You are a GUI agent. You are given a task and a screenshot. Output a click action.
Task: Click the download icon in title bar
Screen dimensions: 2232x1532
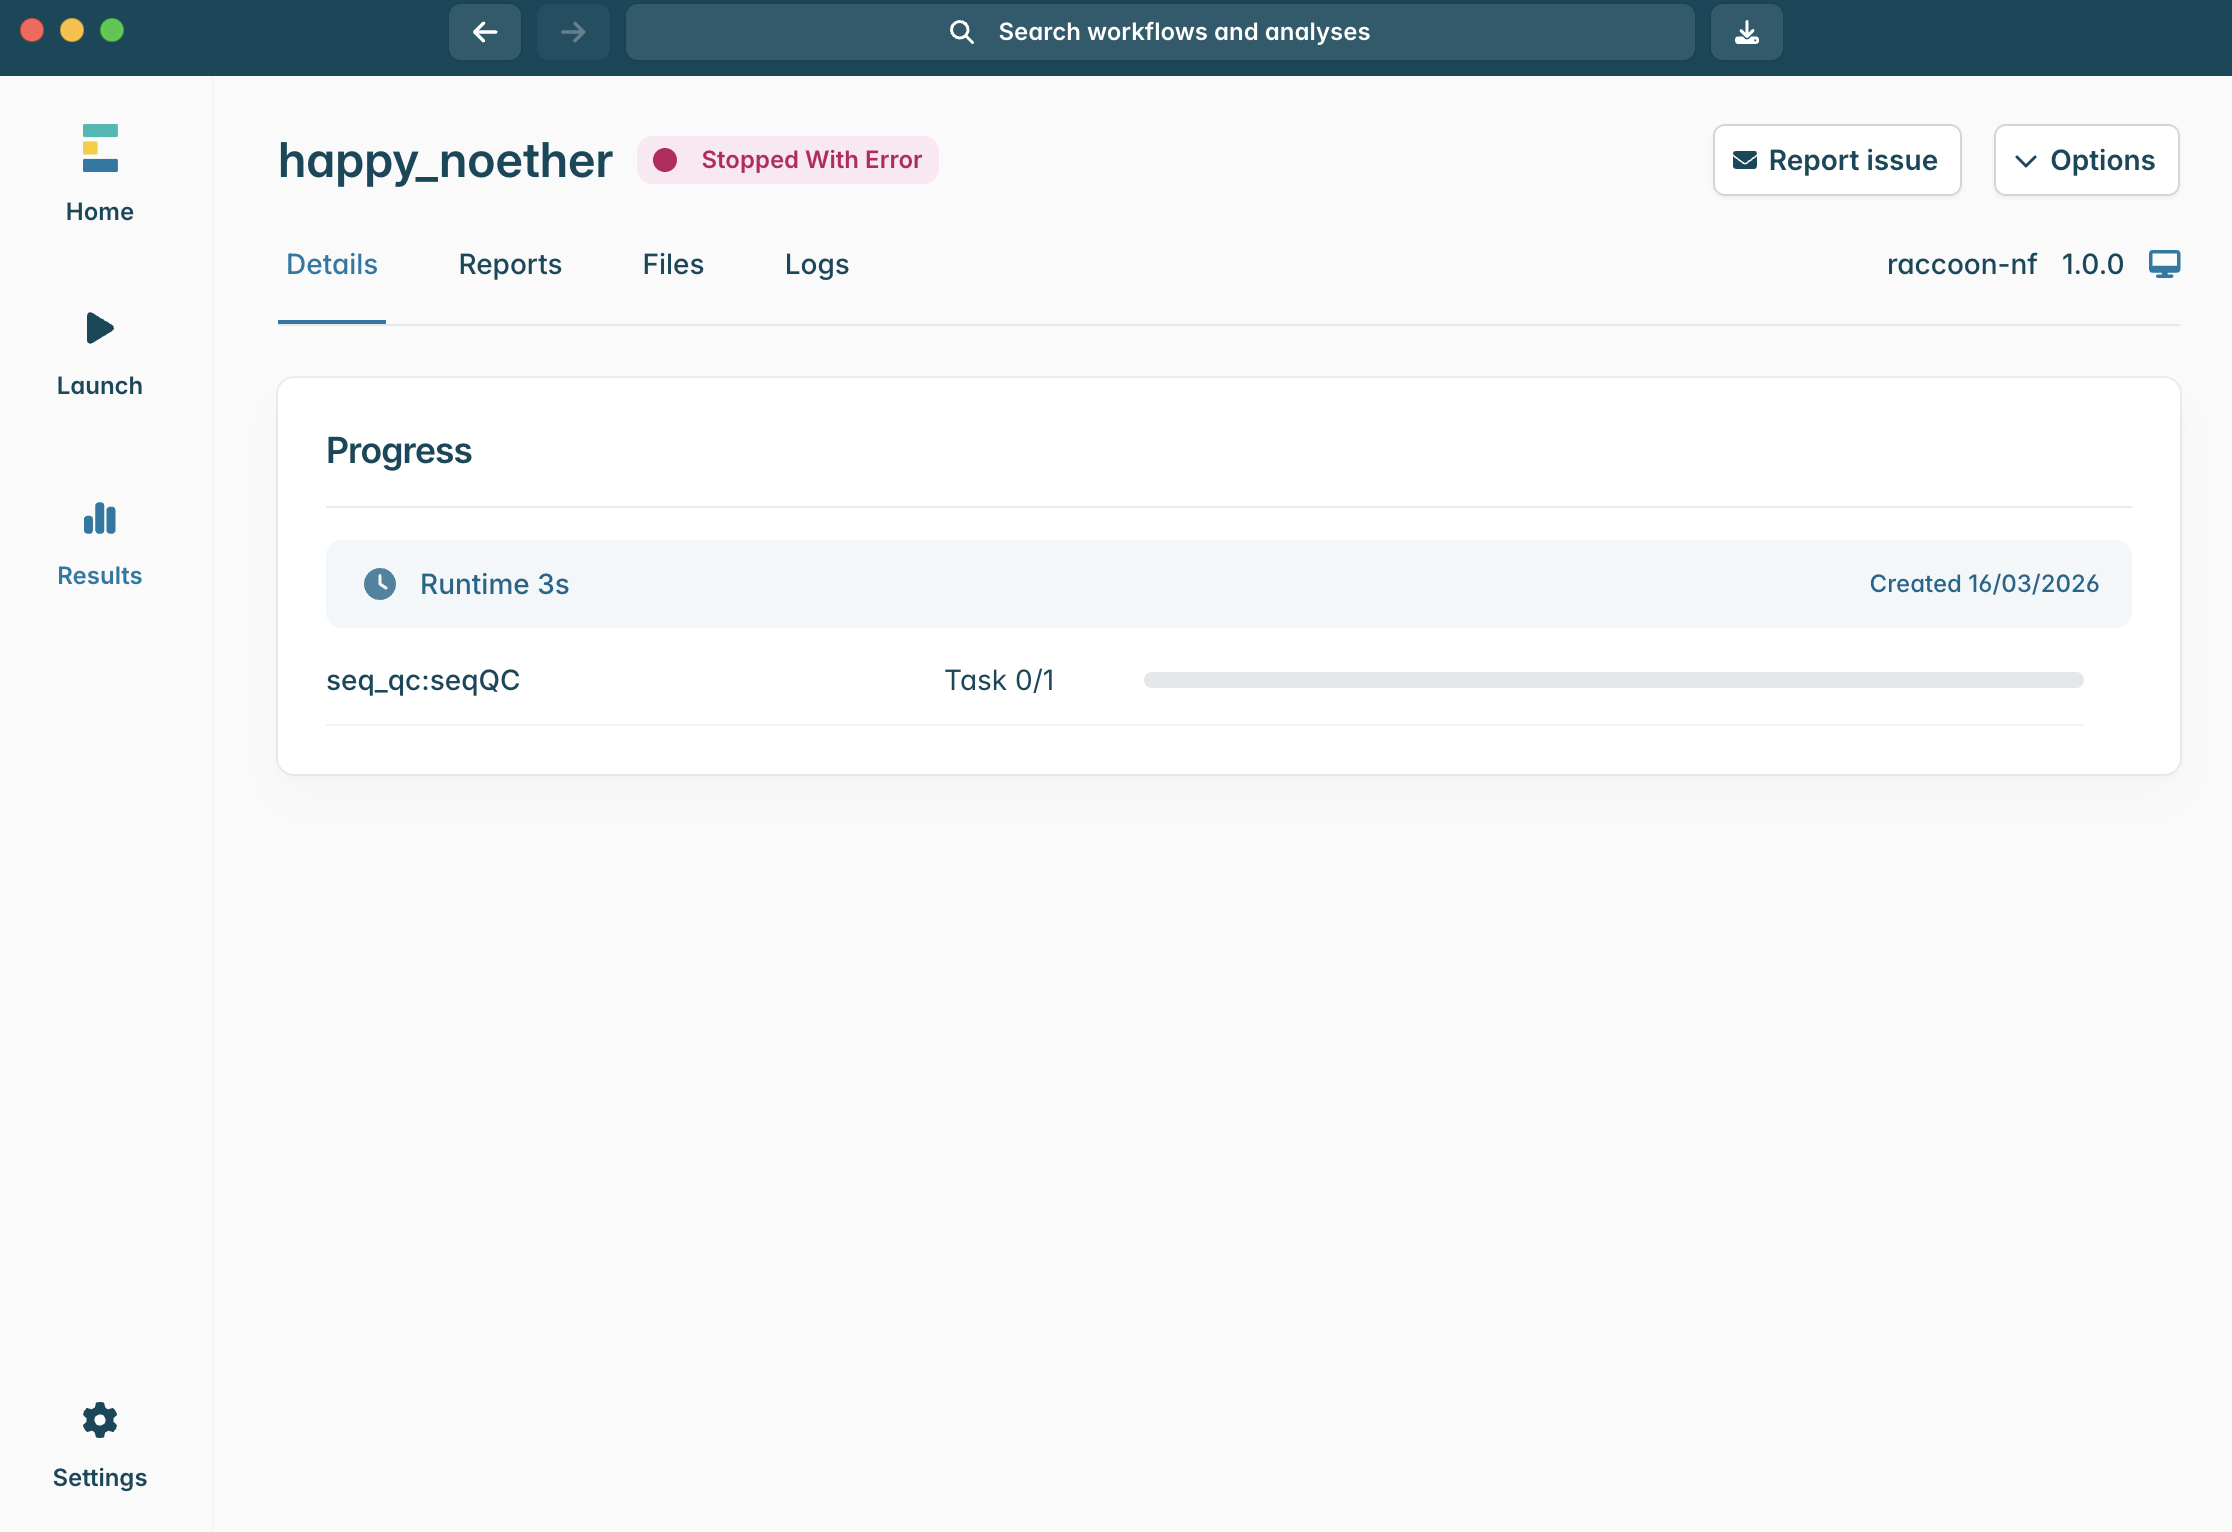(x=1746, y=32)
